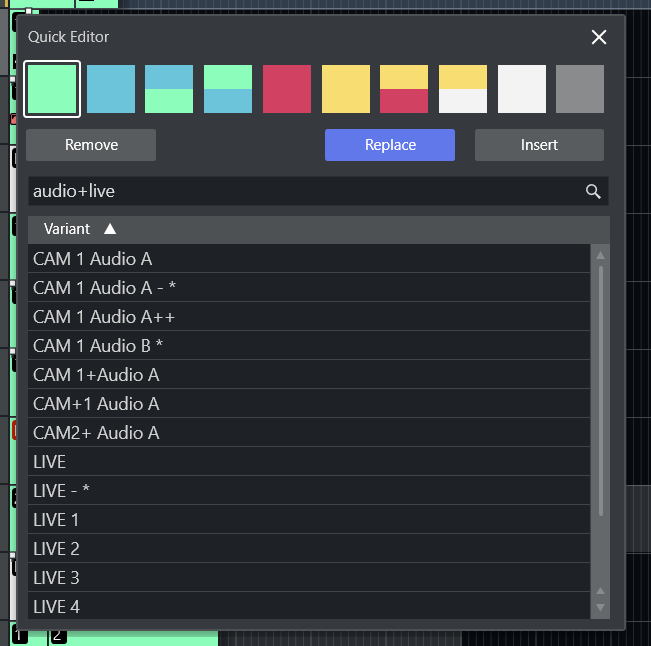The height and width of the screenshot is (646, 651).
Task: Select the white color swatch
Action: click(522, 89)
